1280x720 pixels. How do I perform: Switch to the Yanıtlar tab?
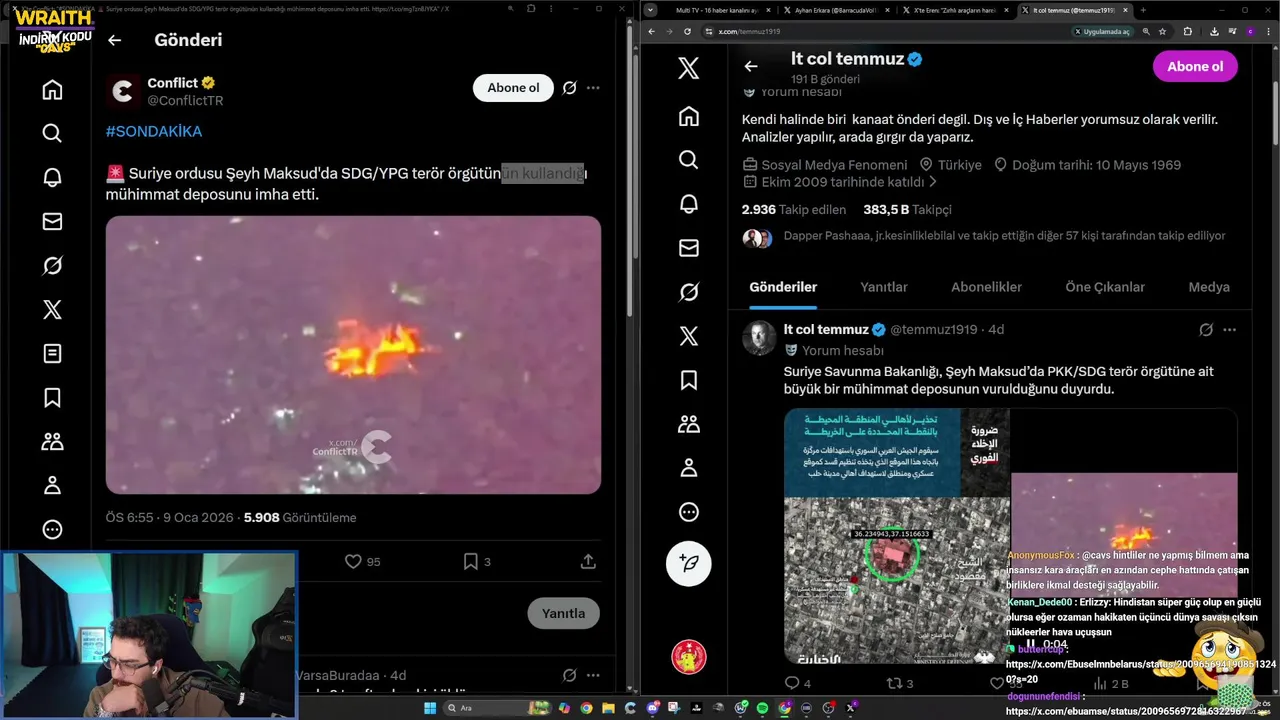(x=884, y=287)
